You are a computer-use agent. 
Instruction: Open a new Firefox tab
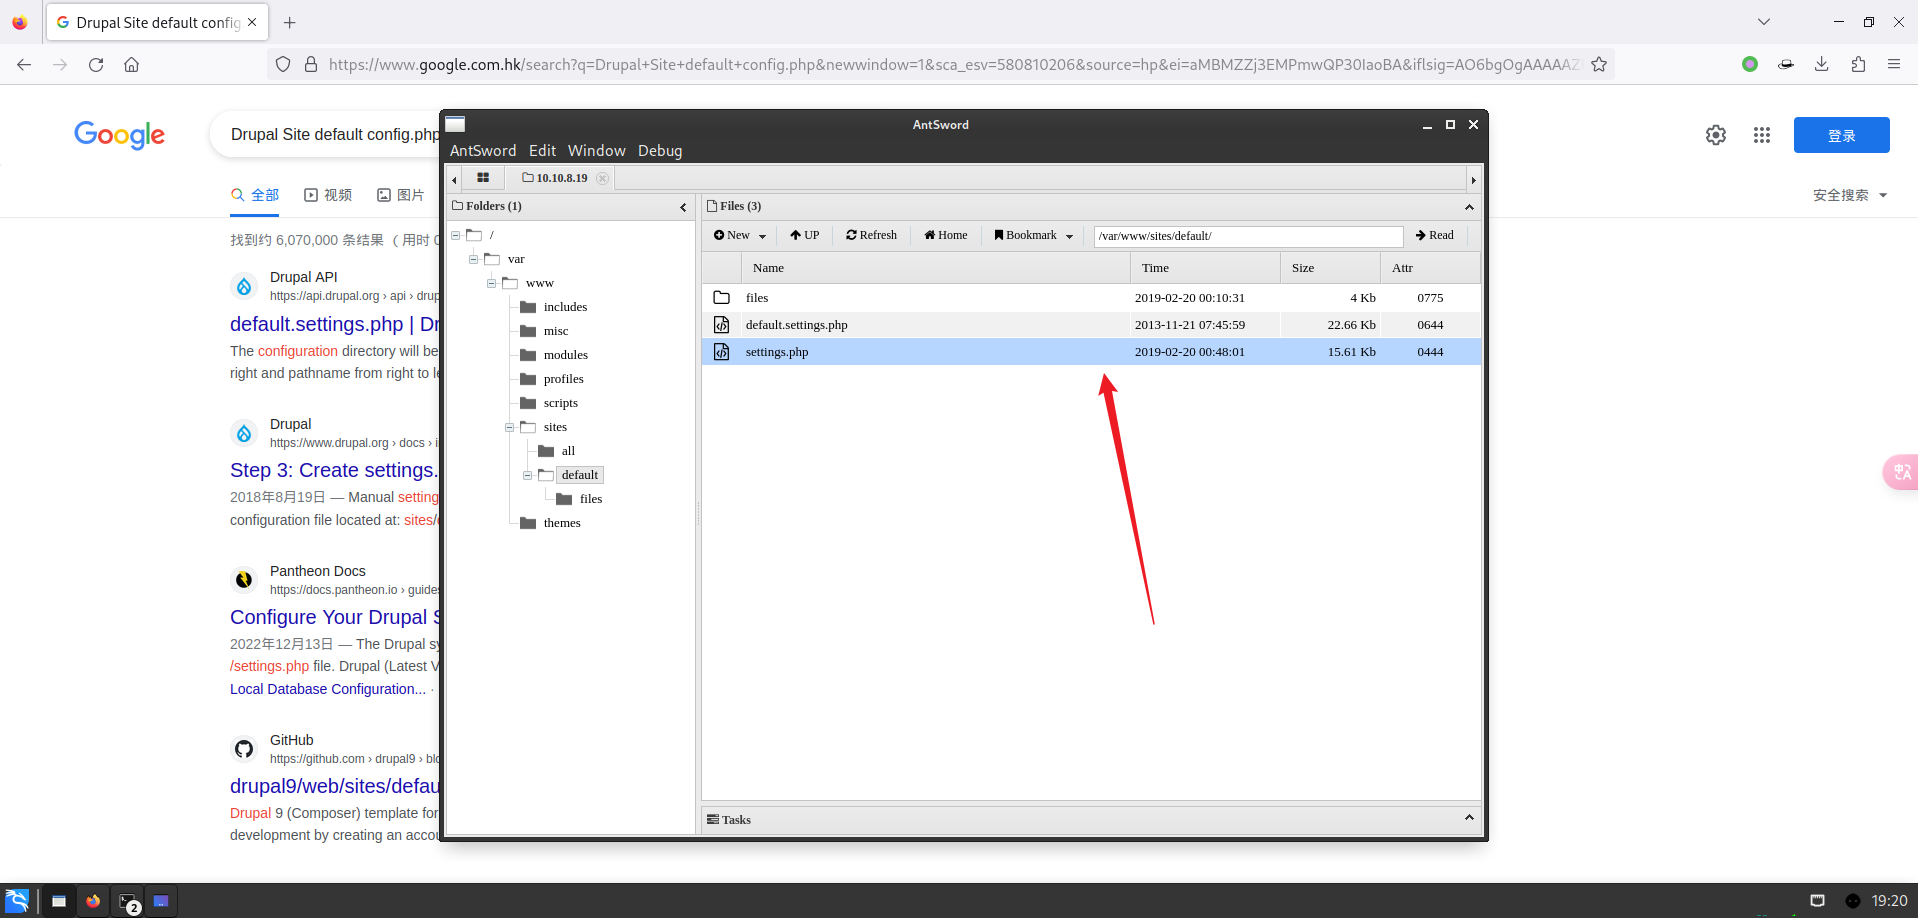[290, 22]
